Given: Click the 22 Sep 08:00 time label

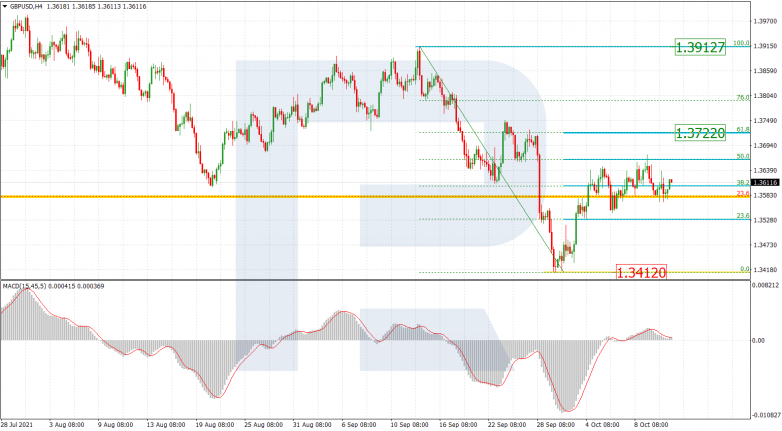Looking at the screenshot, I should (x=507, y=425).
